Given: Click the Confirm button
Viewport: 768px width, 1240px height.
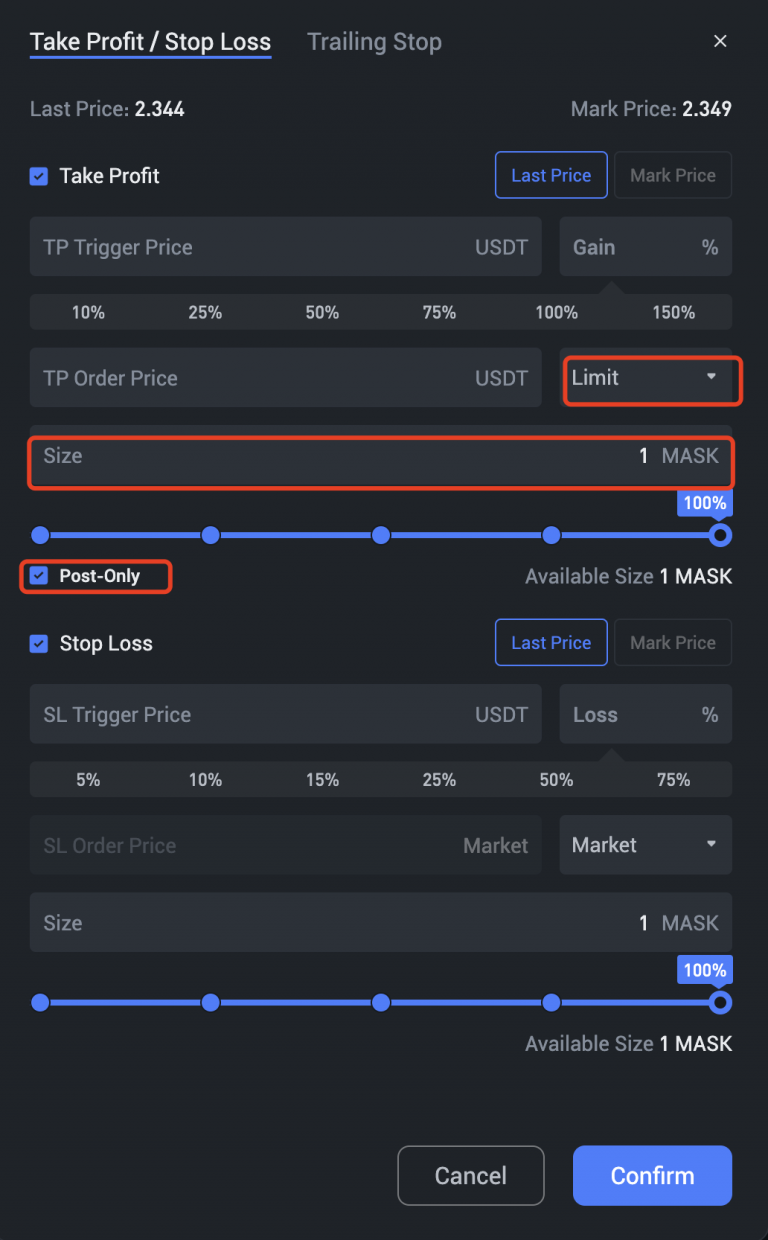Looking at the screenshot, I should (652, 1175).
